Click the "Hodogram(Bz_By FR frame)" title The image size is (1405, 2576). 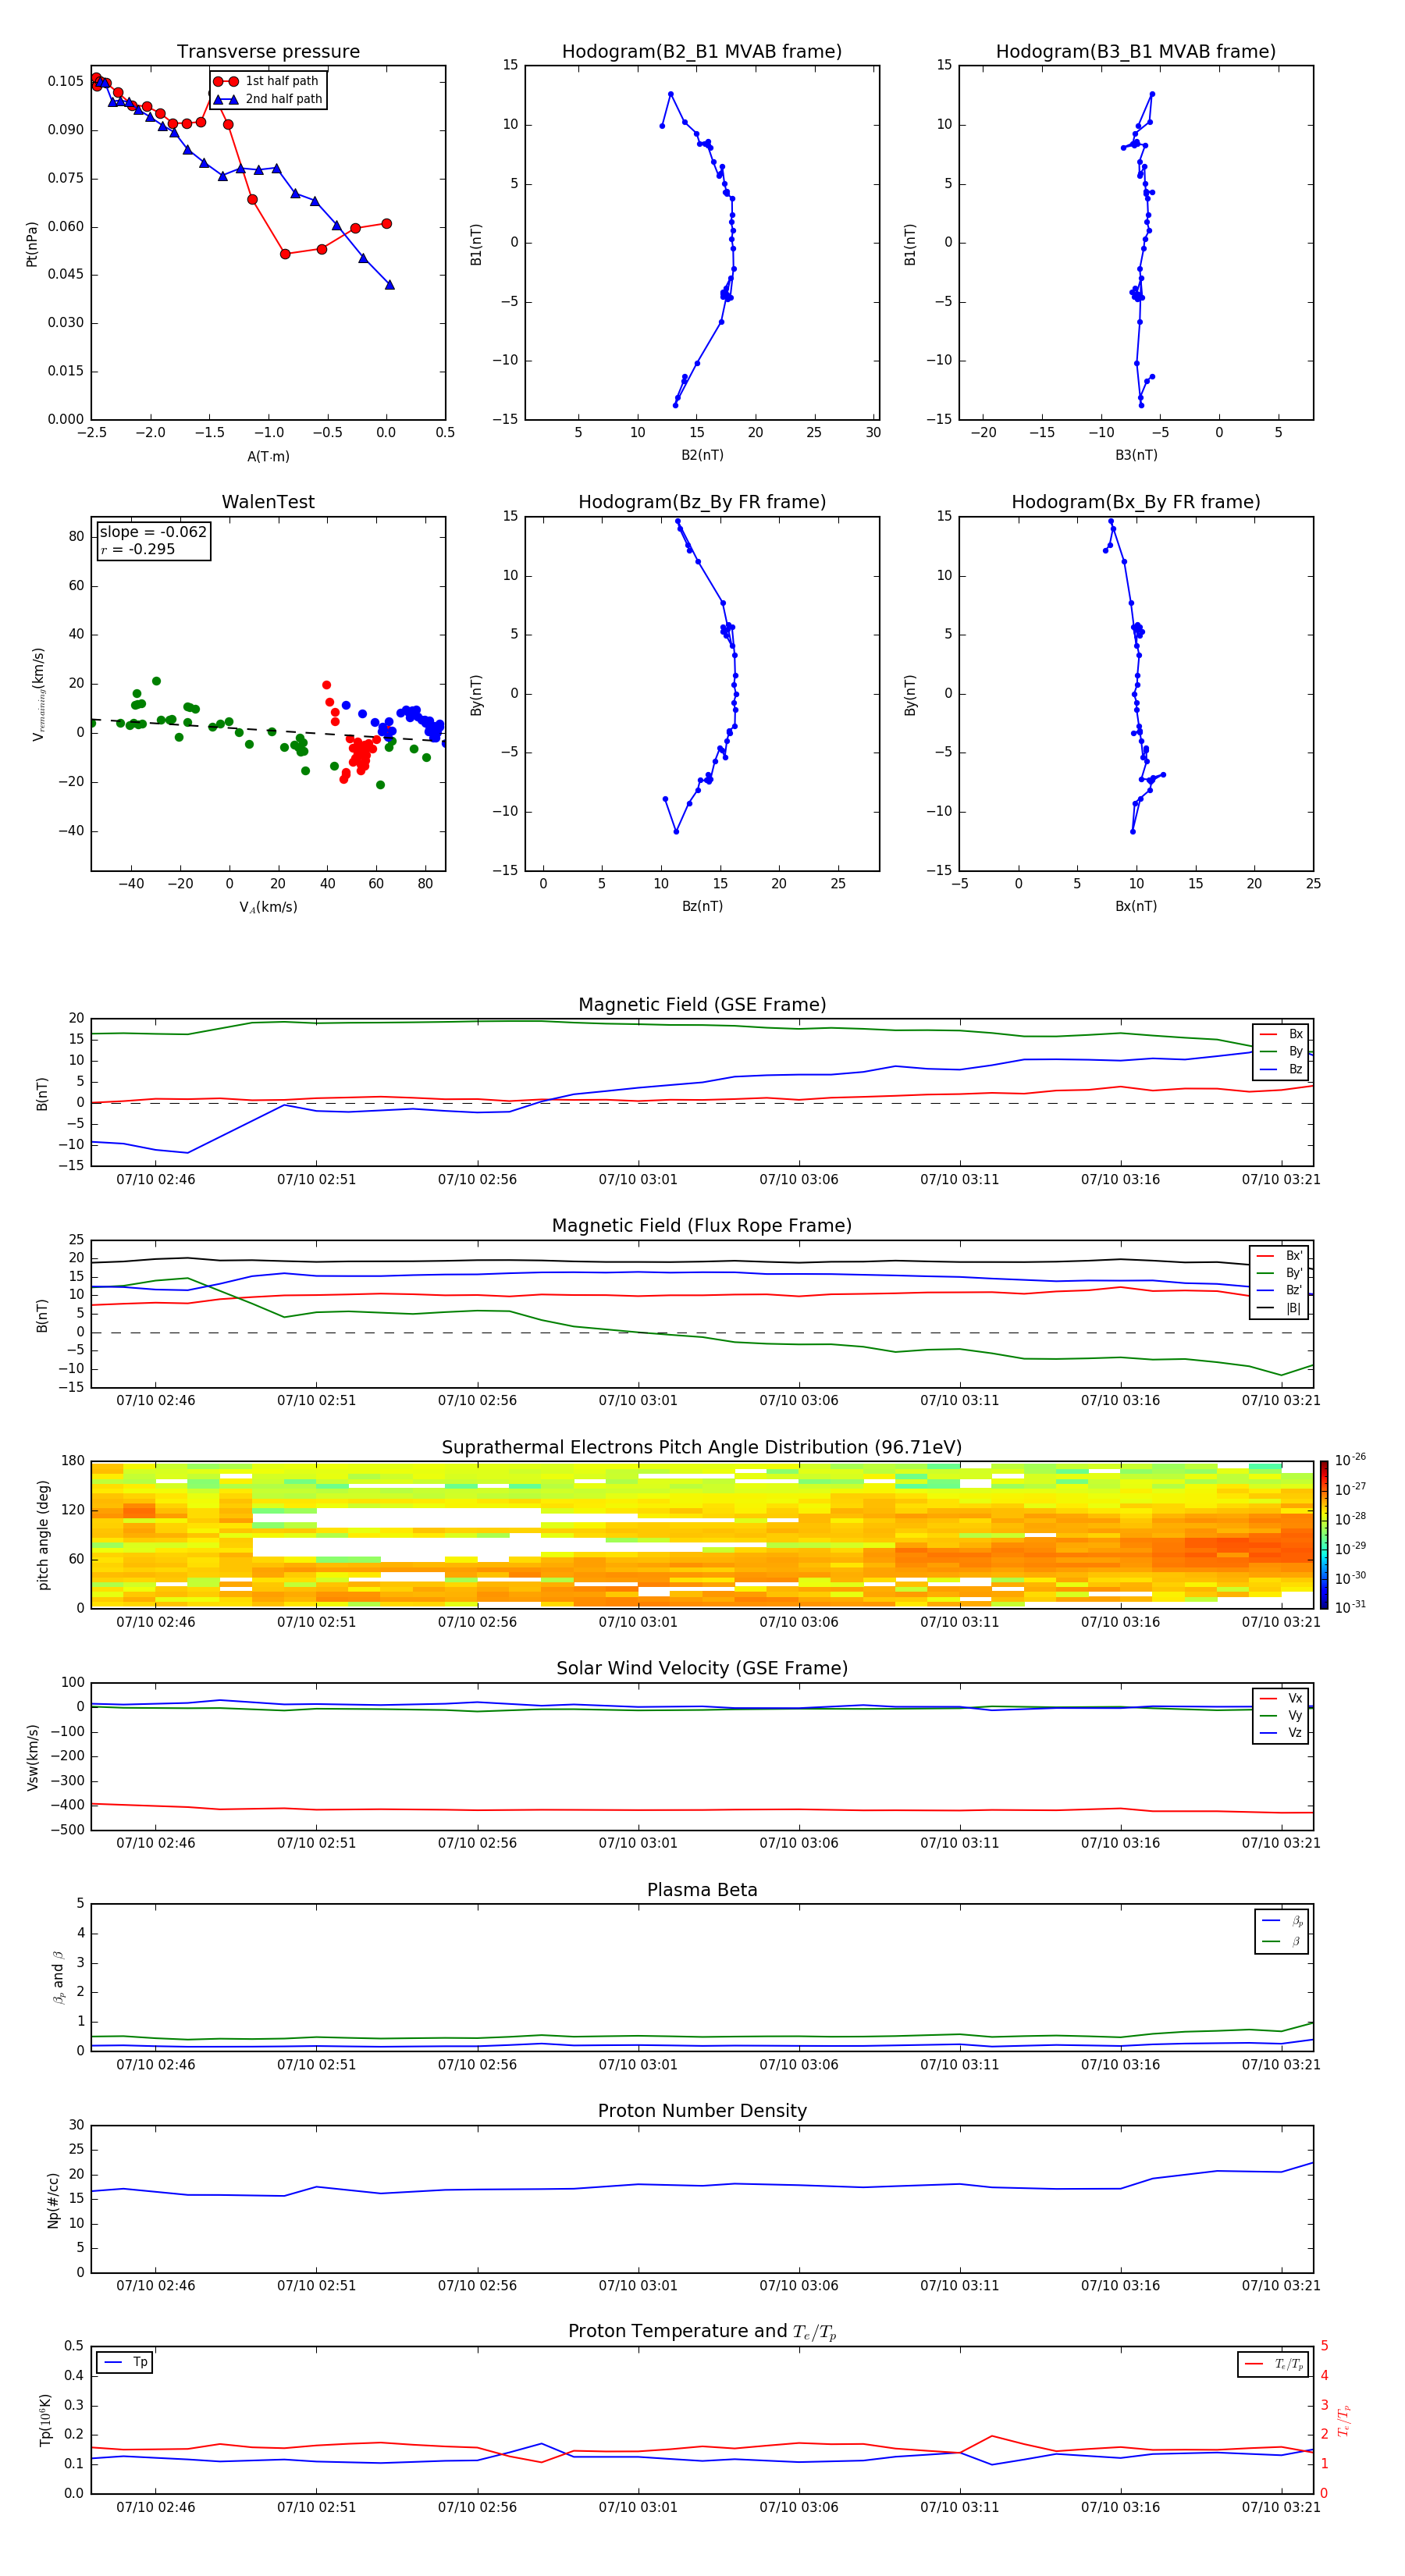(x=702, y=502)
